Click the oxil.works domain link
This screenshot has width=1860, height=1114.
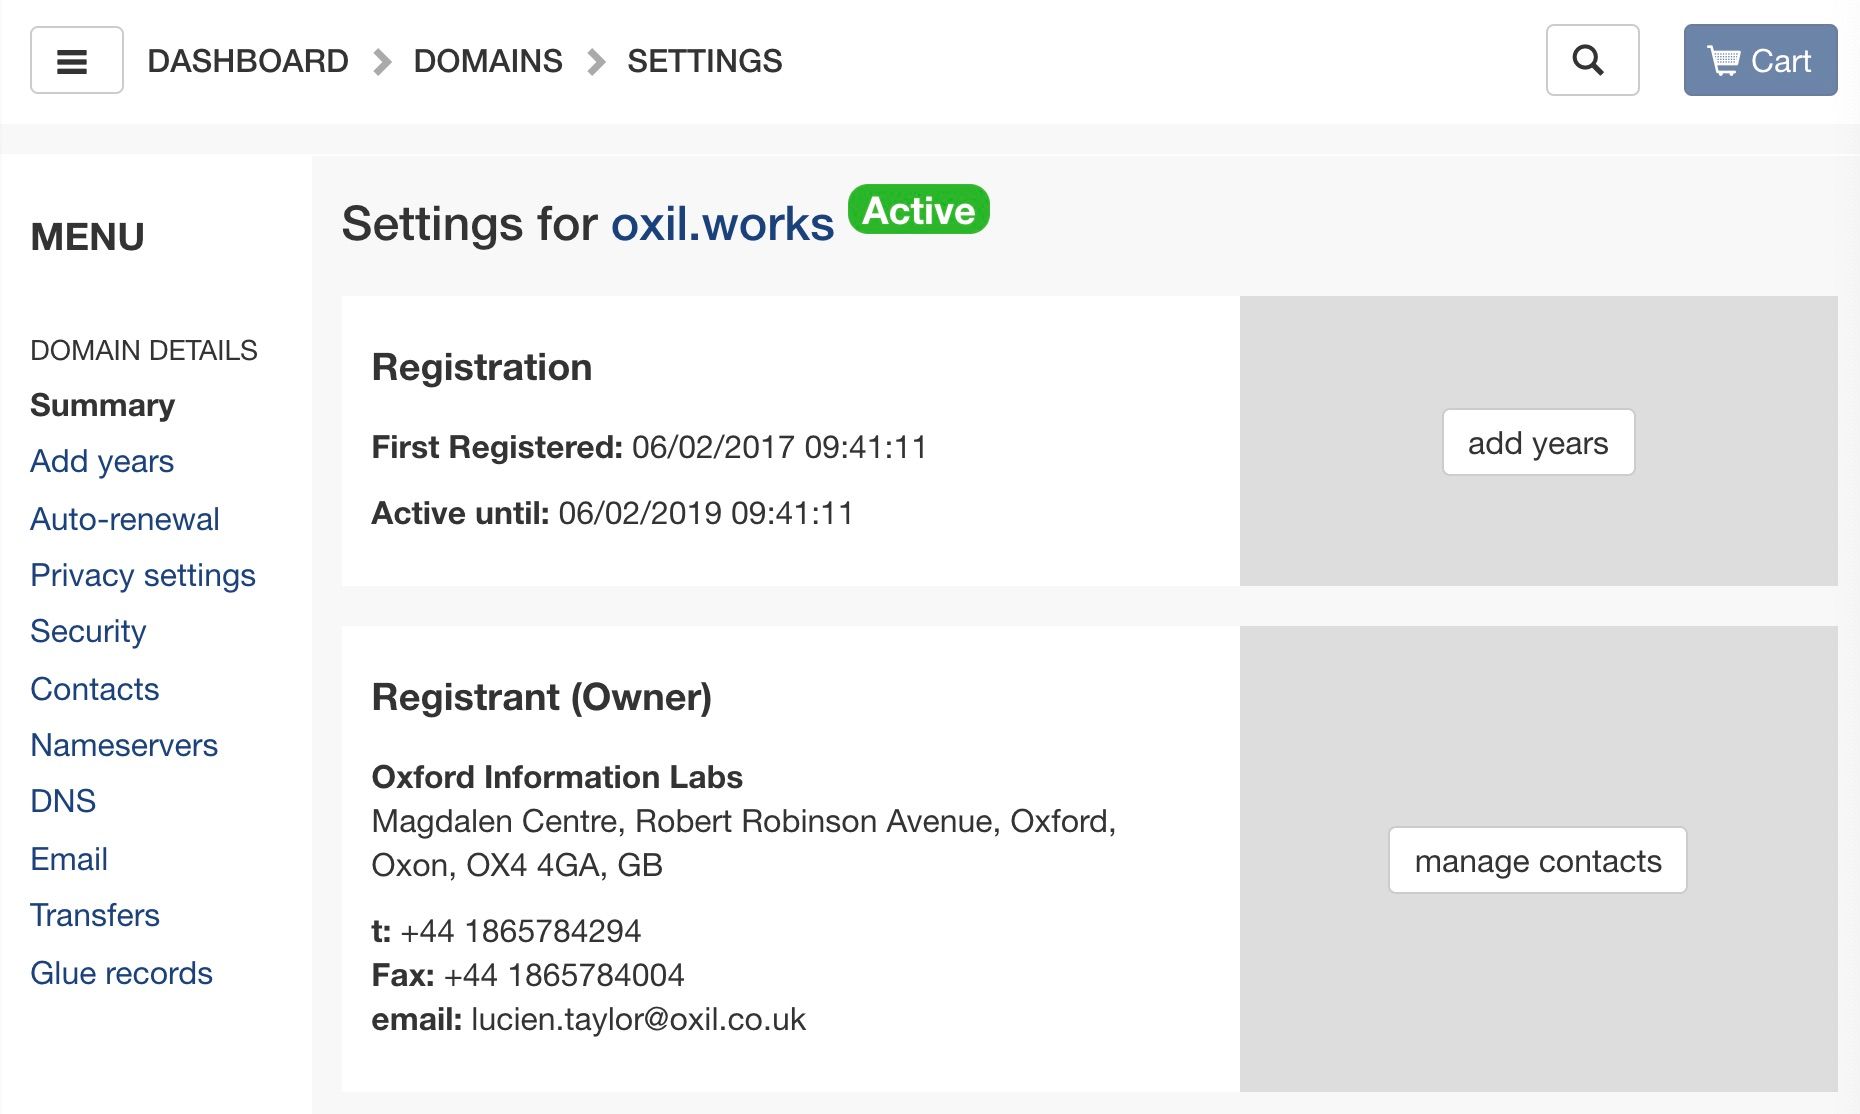coord(722,224)
